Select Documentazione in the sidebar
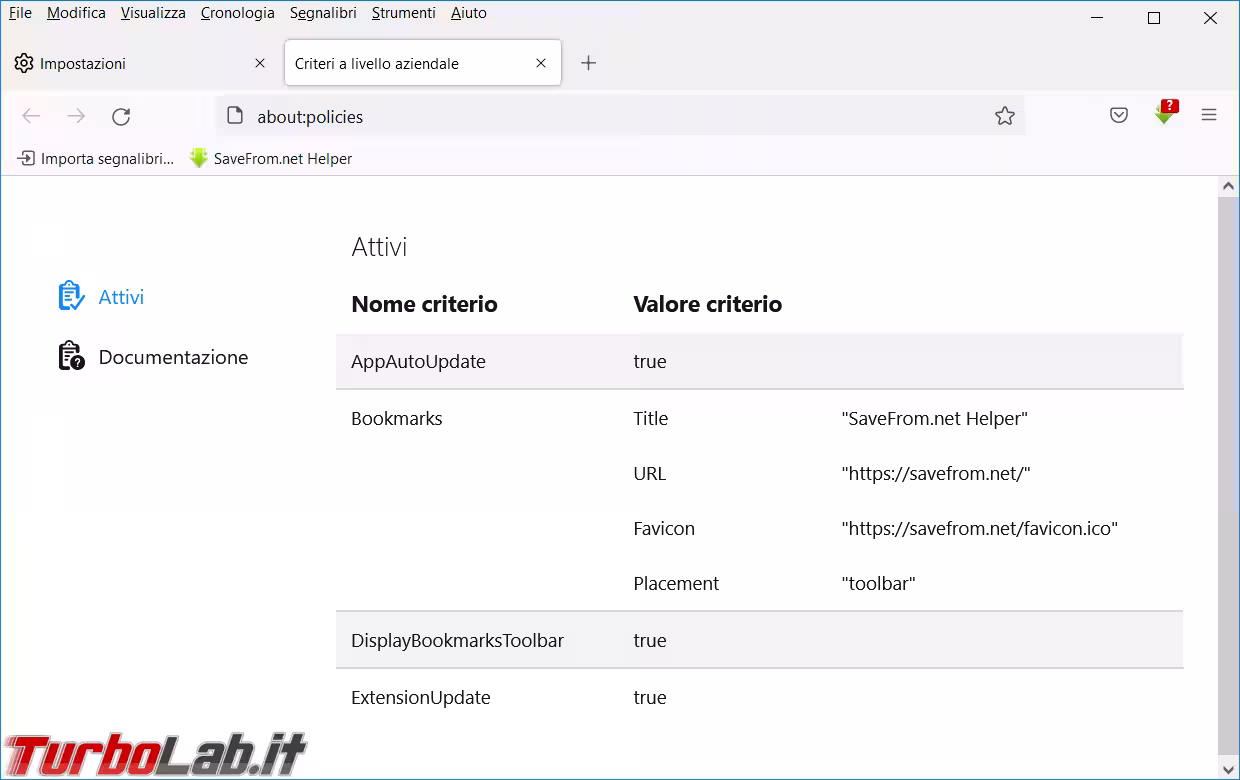Screen dimensions: 1240x780 click(x=173, y=357)
